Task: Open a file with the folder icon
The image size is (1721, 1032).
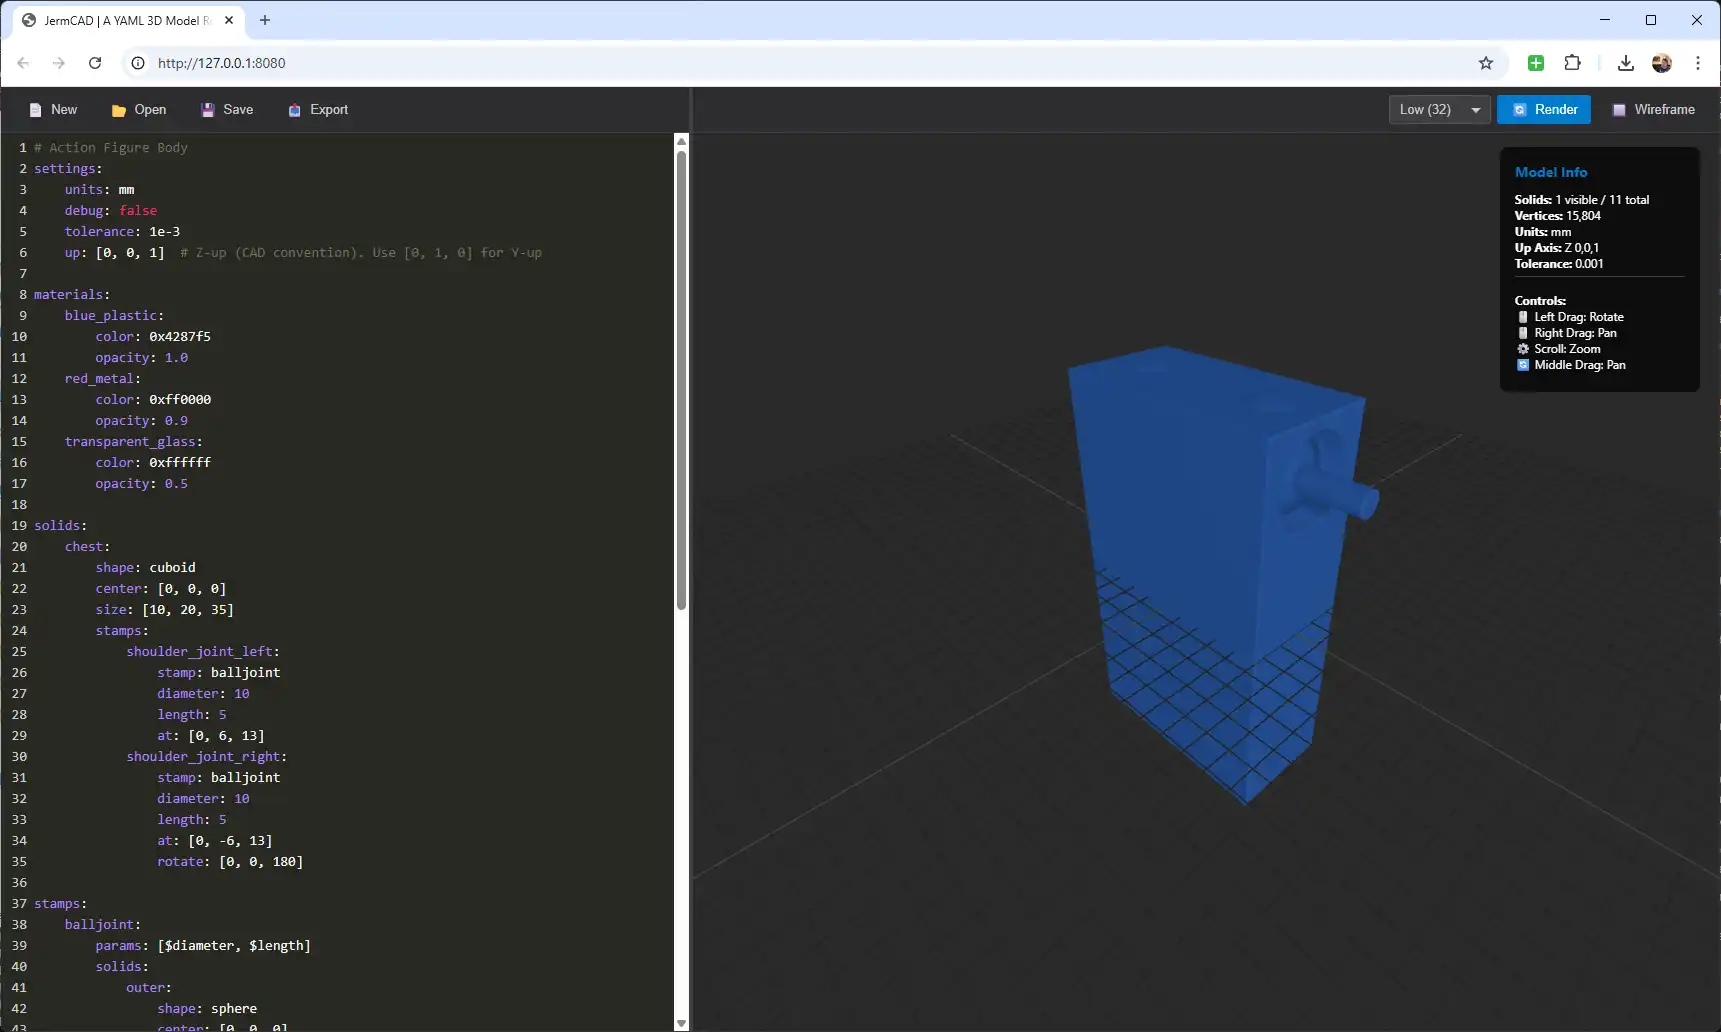Action: tap(119, 110)
